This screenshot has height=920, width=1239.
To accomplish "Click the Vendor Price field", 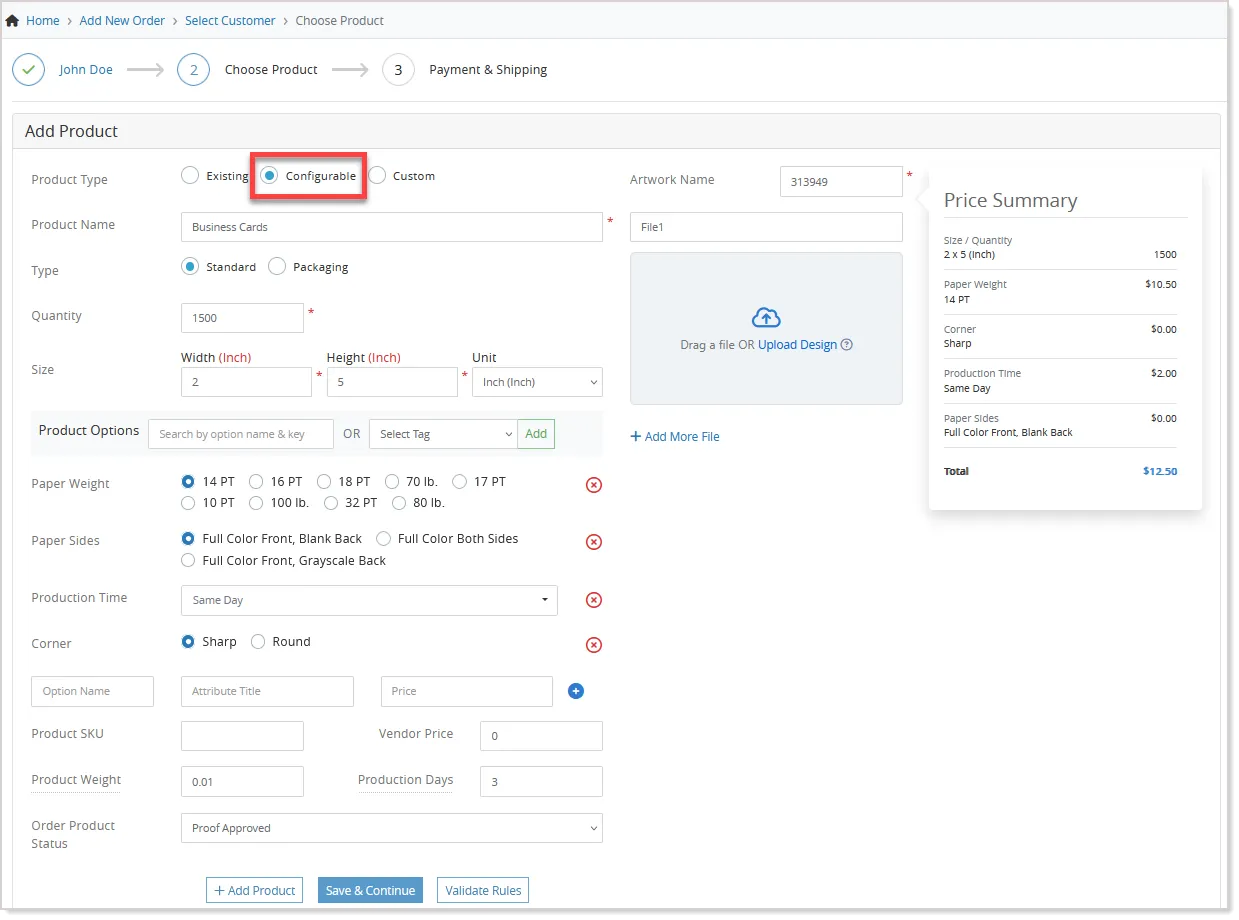I will tap(541, 736).
